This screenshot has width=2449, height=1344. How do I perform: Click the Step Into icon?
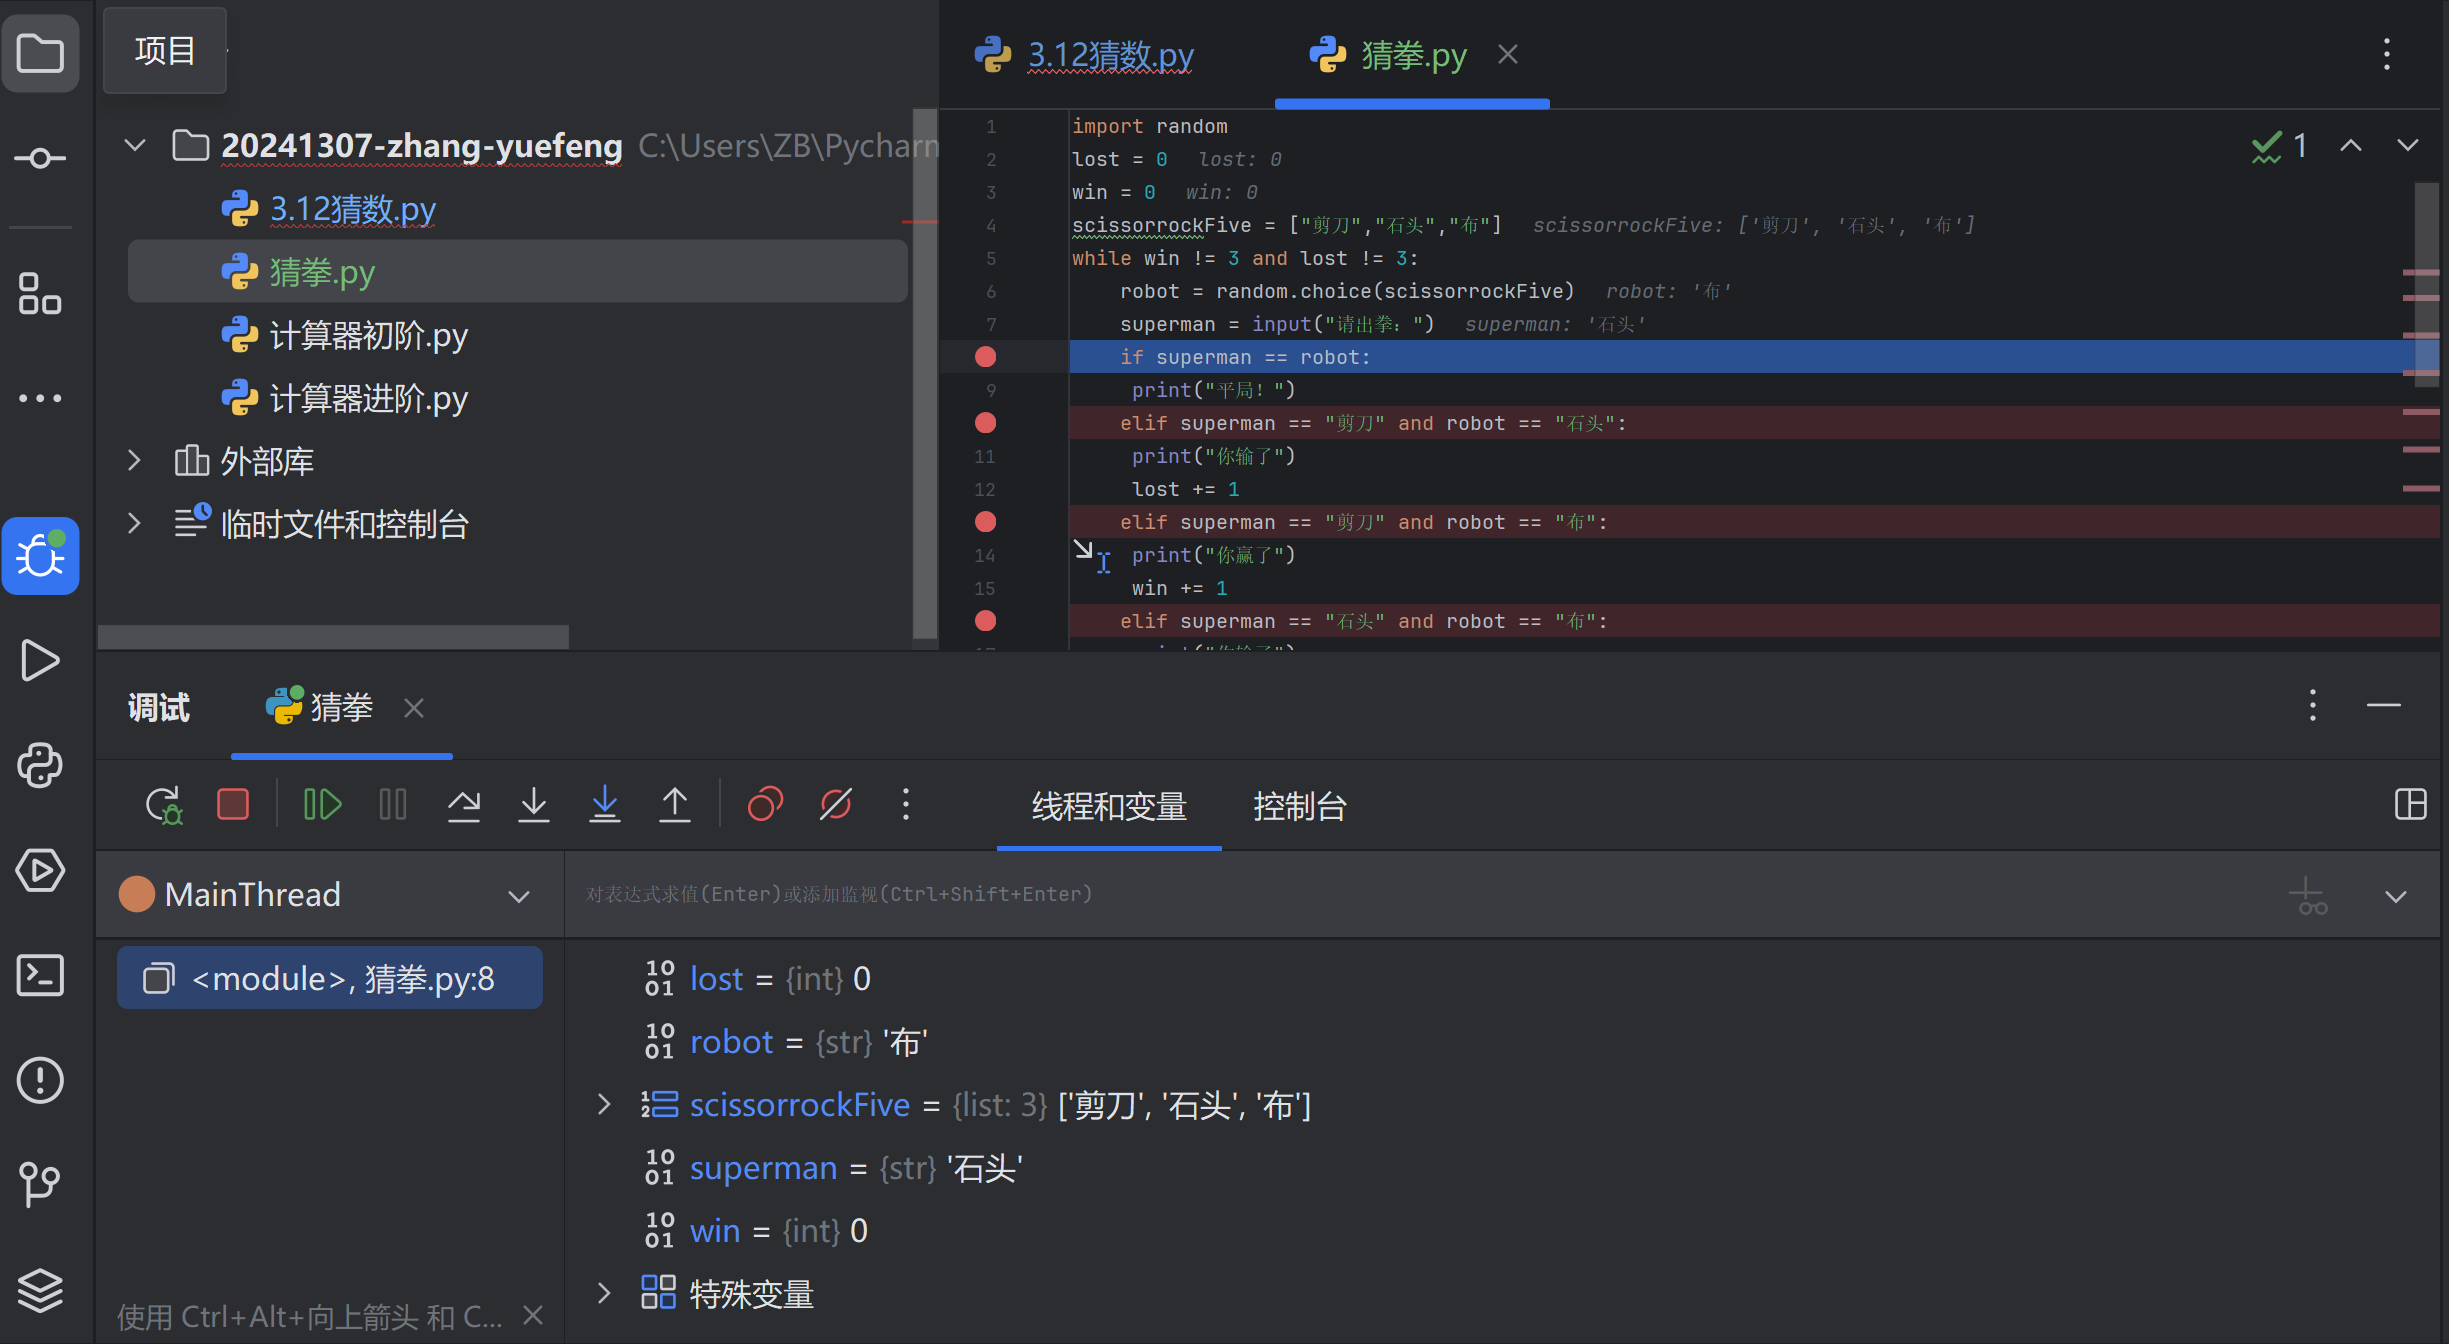click(x=534, y=804)
